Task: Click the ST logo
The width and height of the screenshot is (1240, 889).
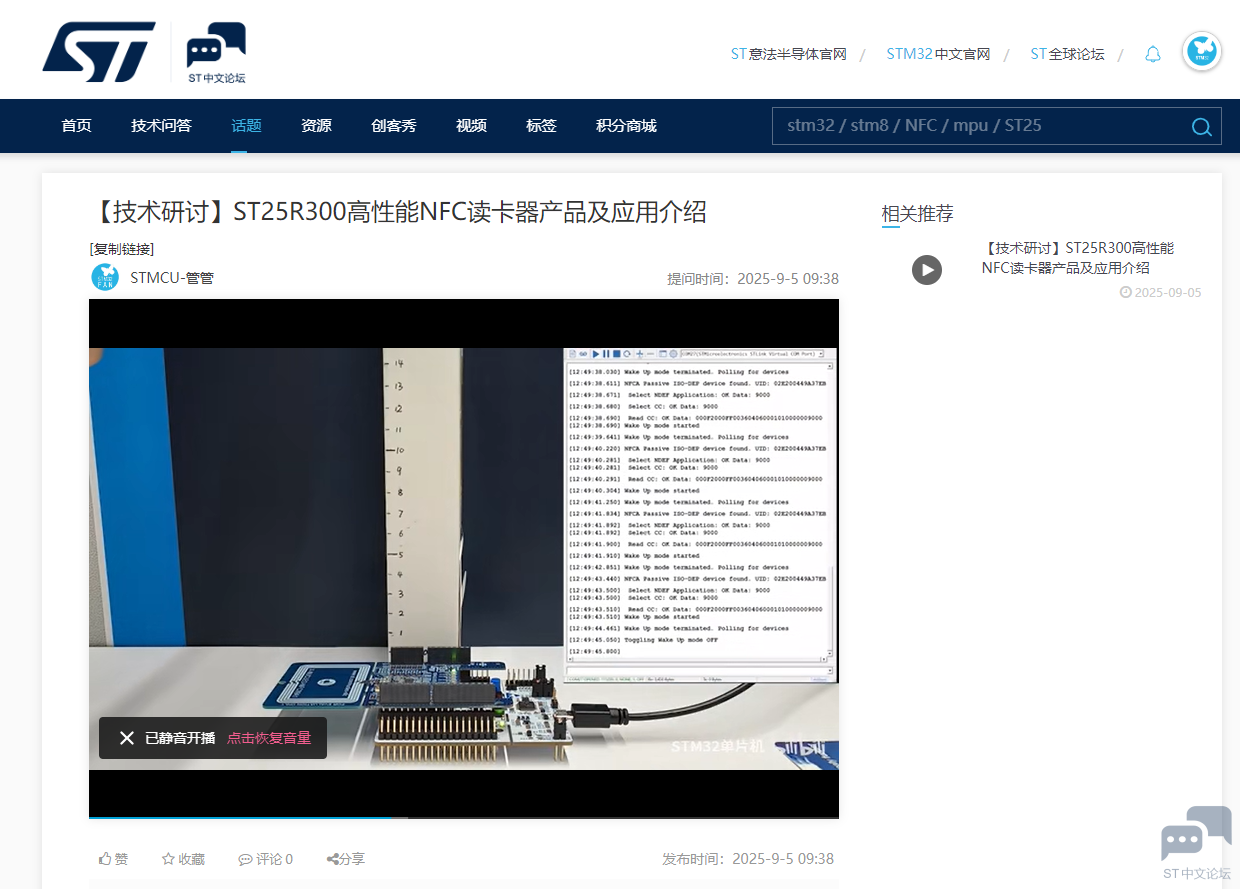Action: [99, 52]
